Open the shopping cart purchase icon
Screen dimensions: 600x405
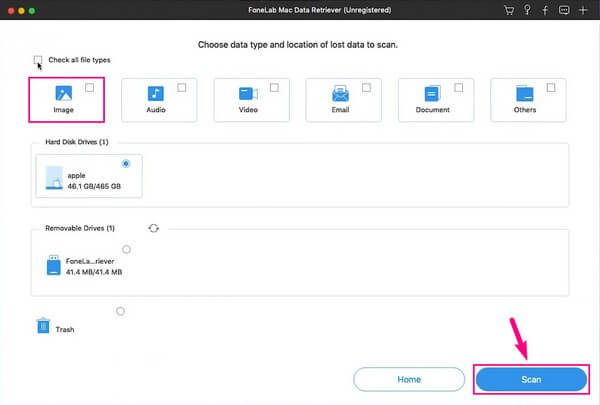(x=509, y=10)
